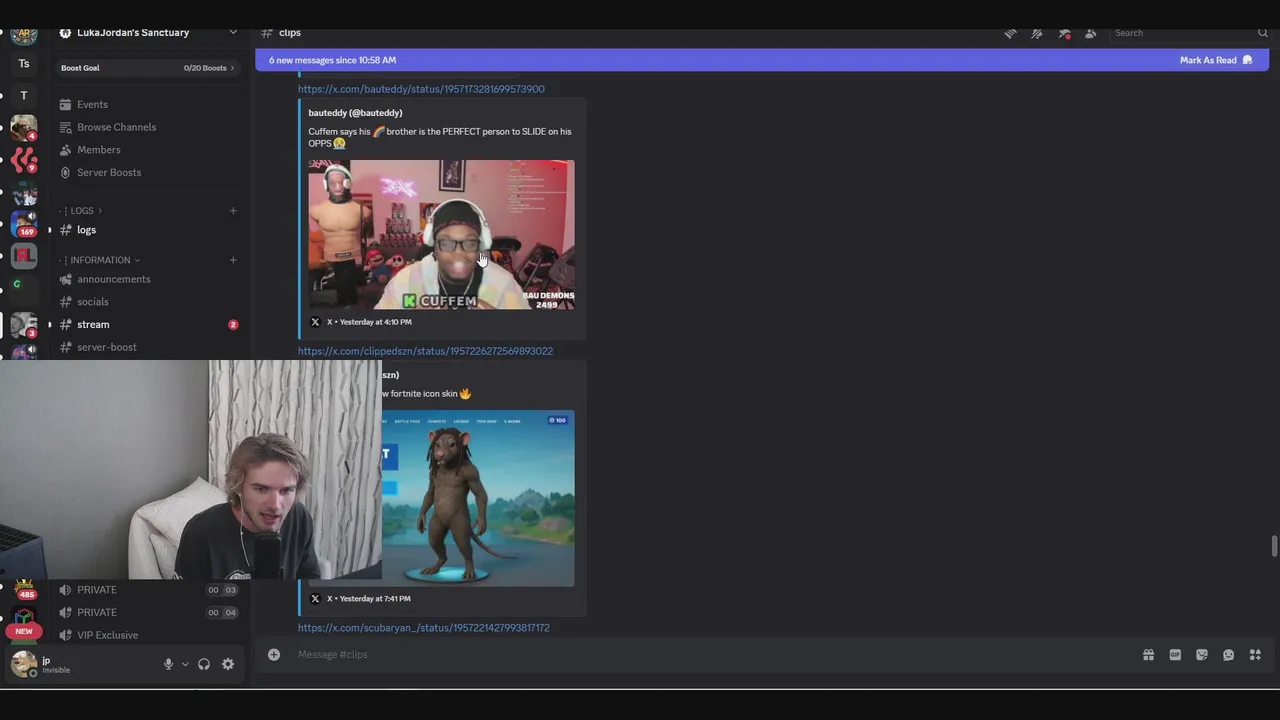Open the sticker picker icon
The image size is (1280, 720).
(1202, 655)
